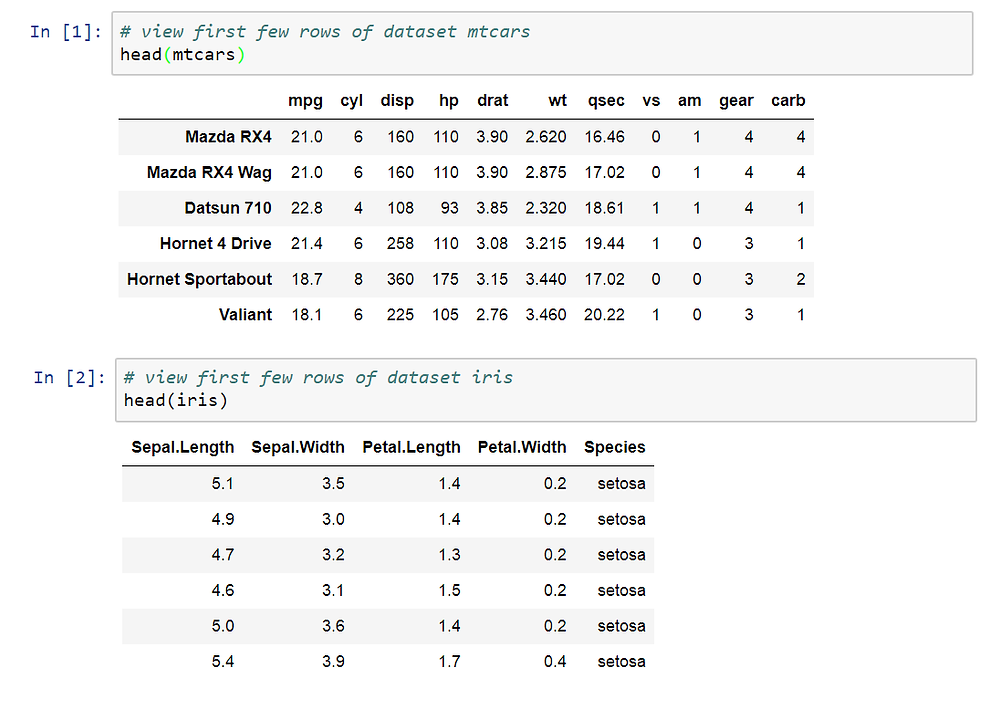The image size is (1000, 710).
Task: Click the comment line mentioning dataset mtcars
Action: click(325, 32)
